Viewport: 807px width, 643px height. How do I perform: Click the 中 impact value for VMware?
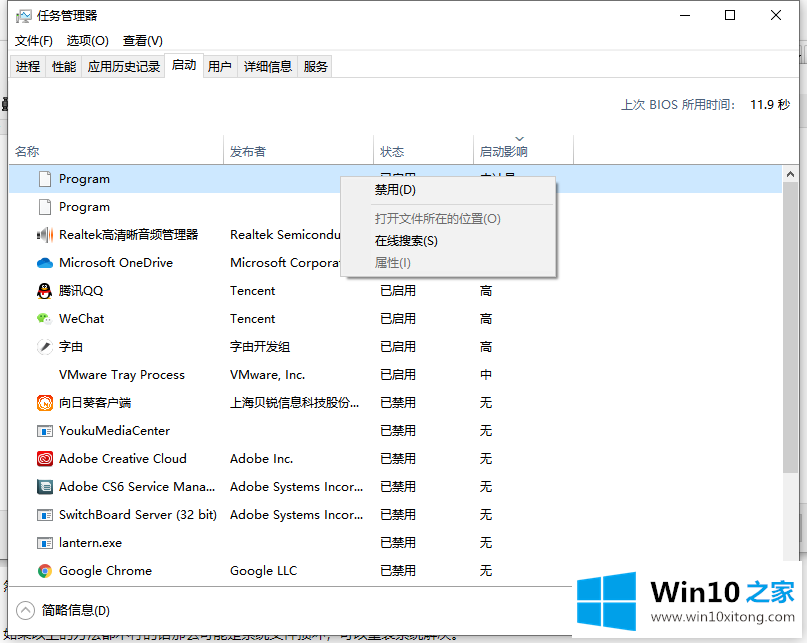tap(486, 375)
